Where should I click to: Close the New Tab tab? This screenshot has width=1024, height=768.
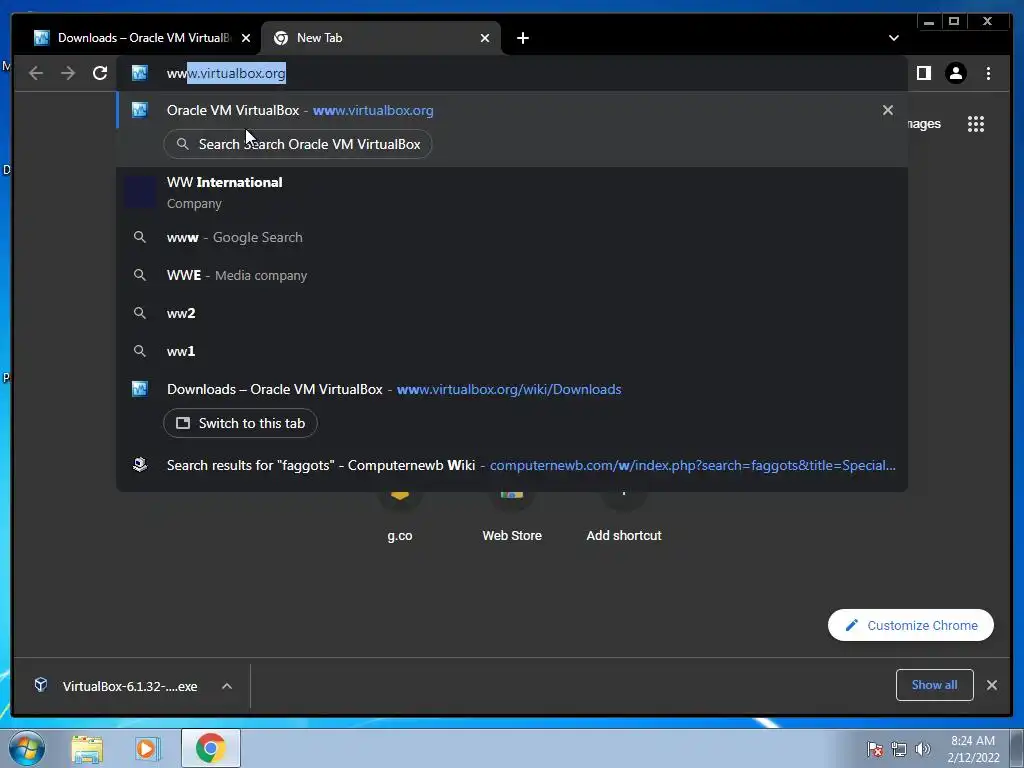coord(485,38)
